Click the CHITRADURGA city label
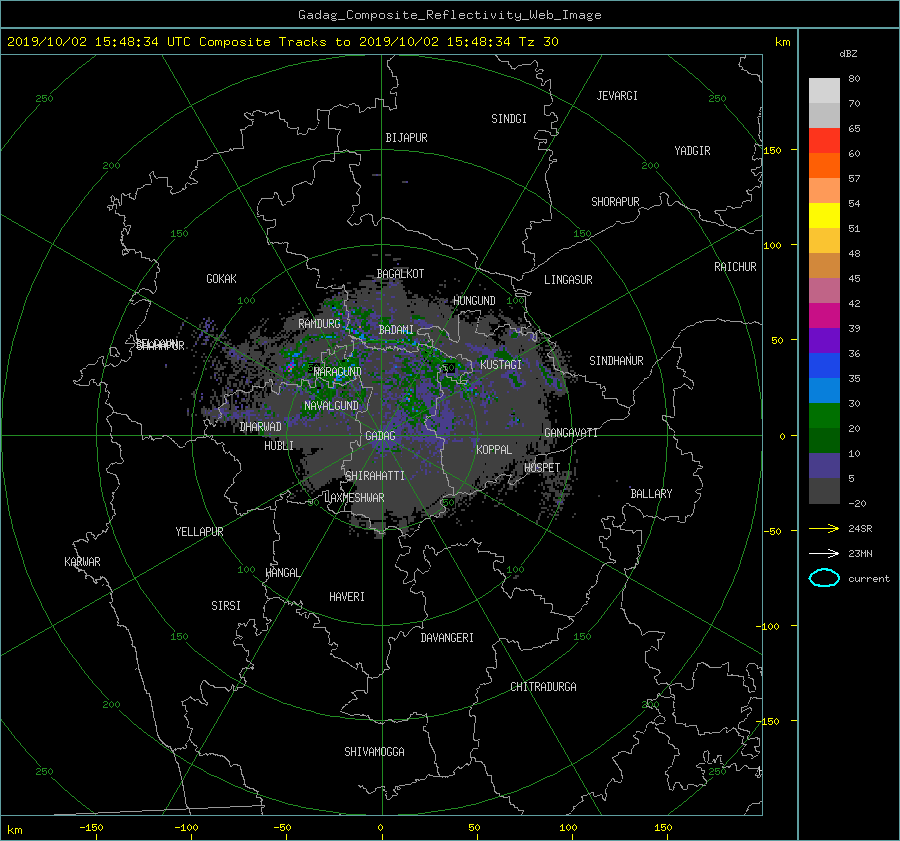Viewport: 900px width, 841px height. (544, 687)
